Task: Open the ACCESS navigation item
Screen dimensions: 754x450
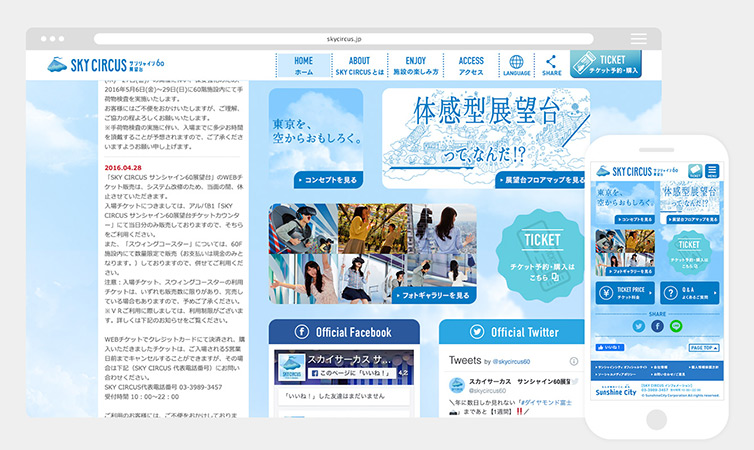Action: coord(471,65)
